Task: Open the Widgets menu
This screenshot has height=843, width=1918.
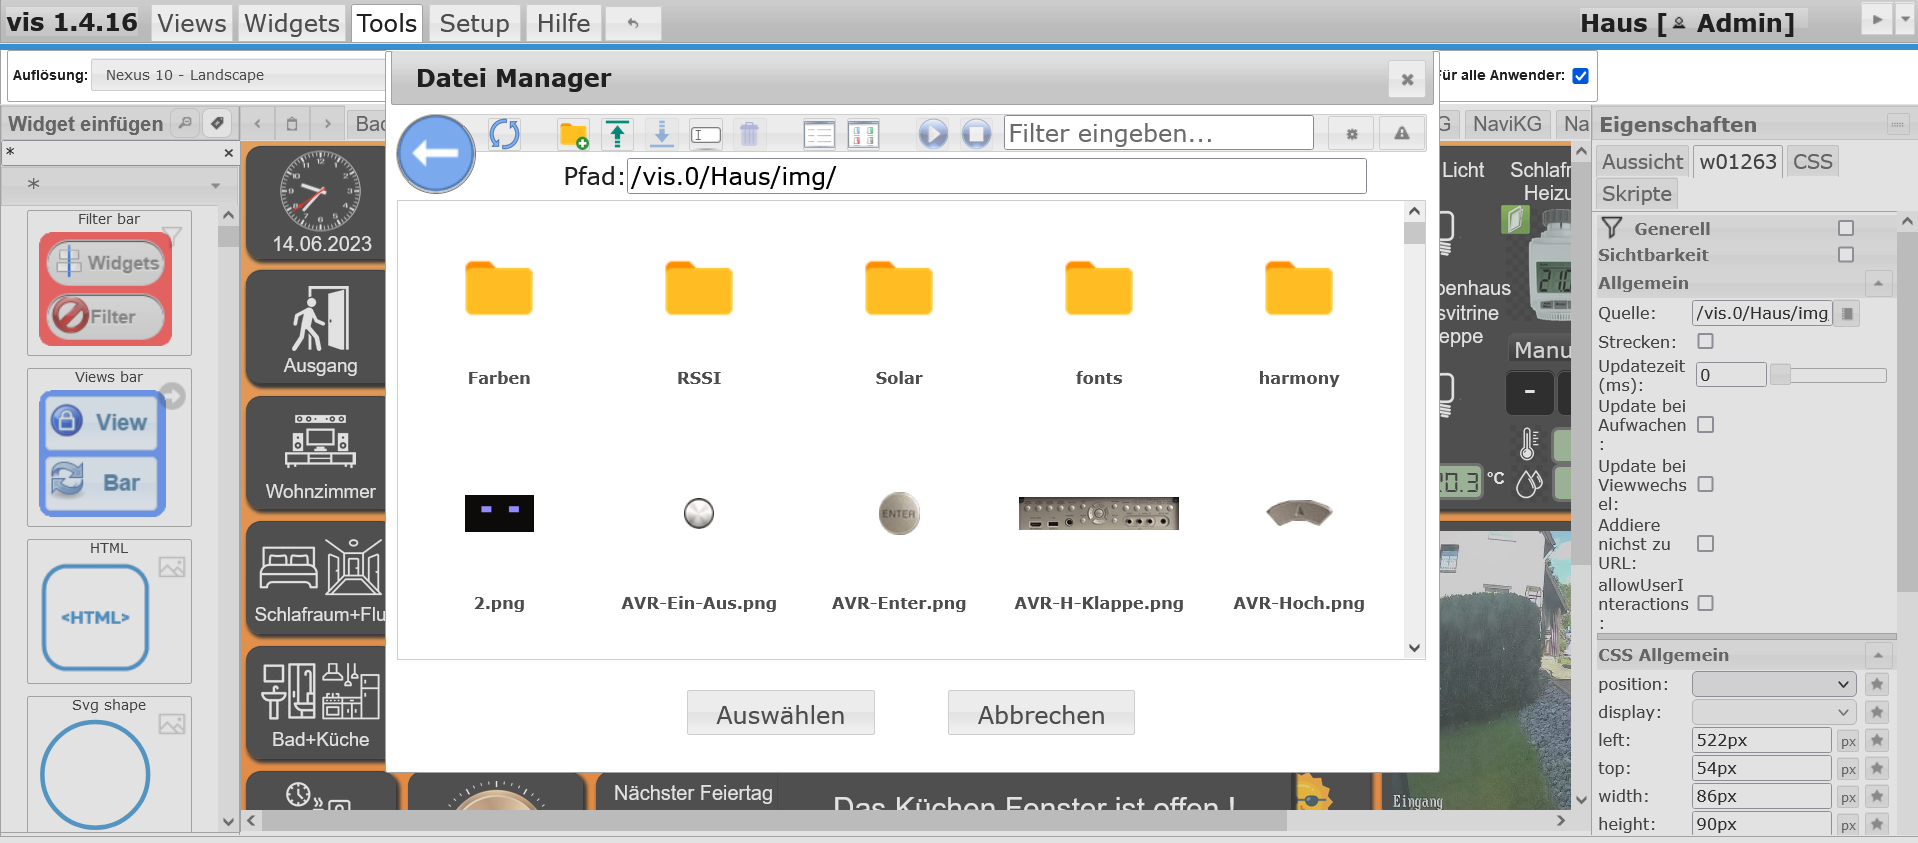Action: (292, 23)
